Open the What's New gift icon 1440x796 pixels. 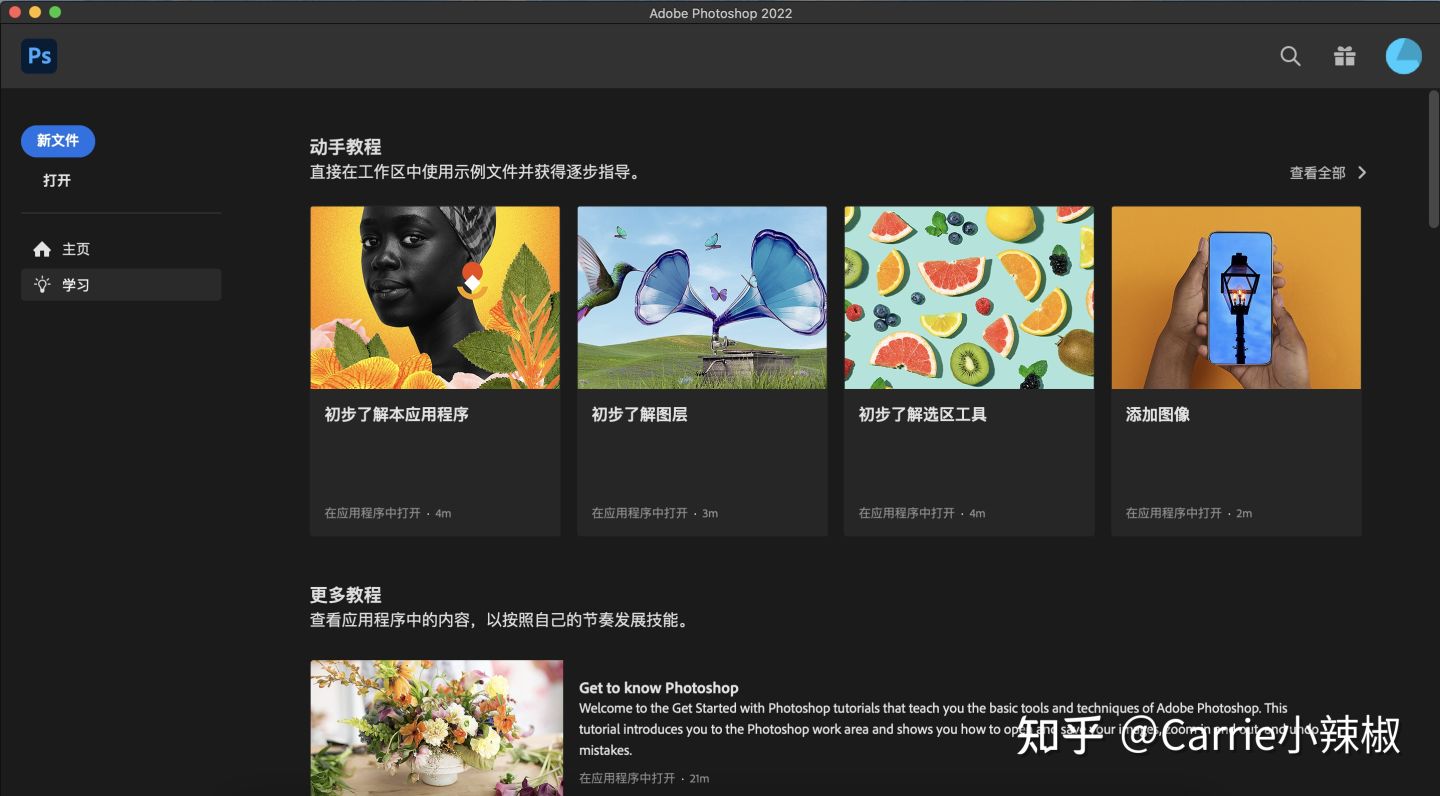tap(1344, 56)
